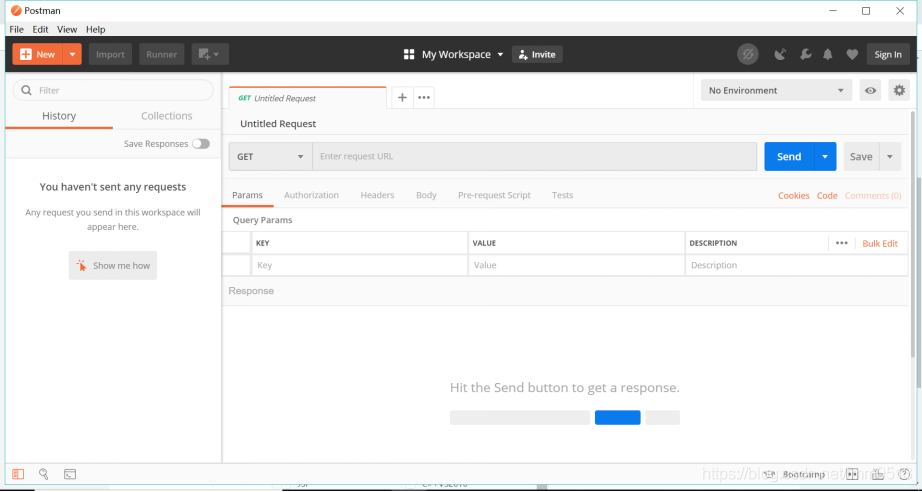Open the capture requests satellite icon
The height and width of the screenshot is (492, 922).
point(780,54)
